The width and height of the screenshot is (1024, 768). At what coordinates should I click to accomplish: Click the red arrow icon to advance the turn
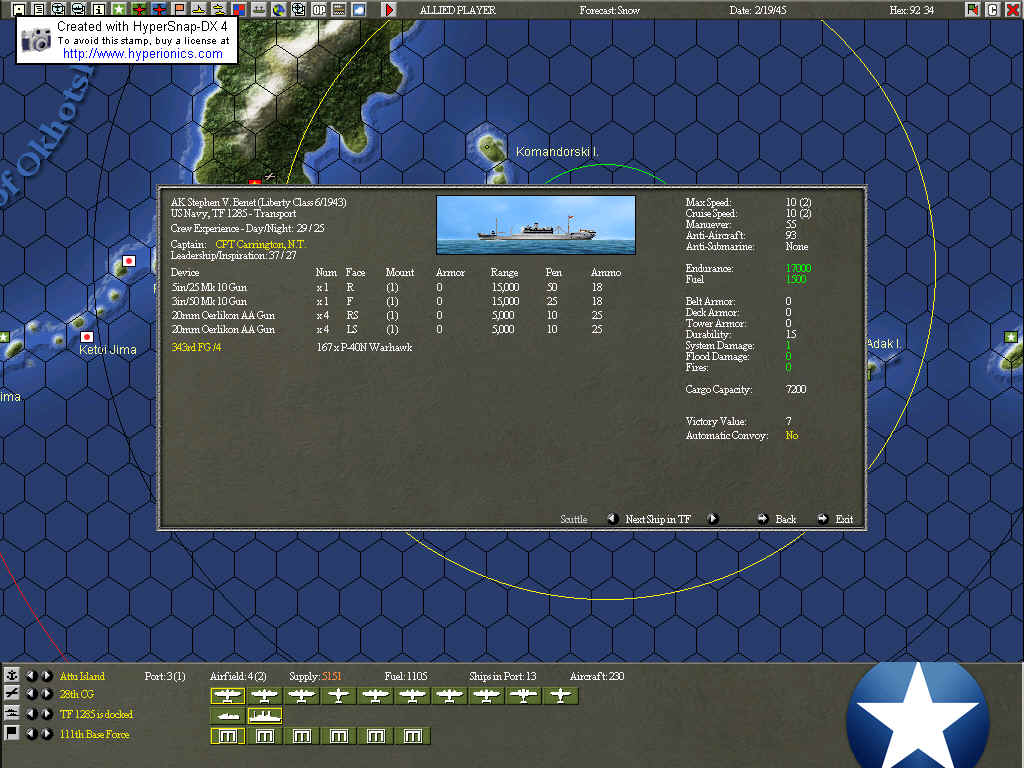coord(389,10)
